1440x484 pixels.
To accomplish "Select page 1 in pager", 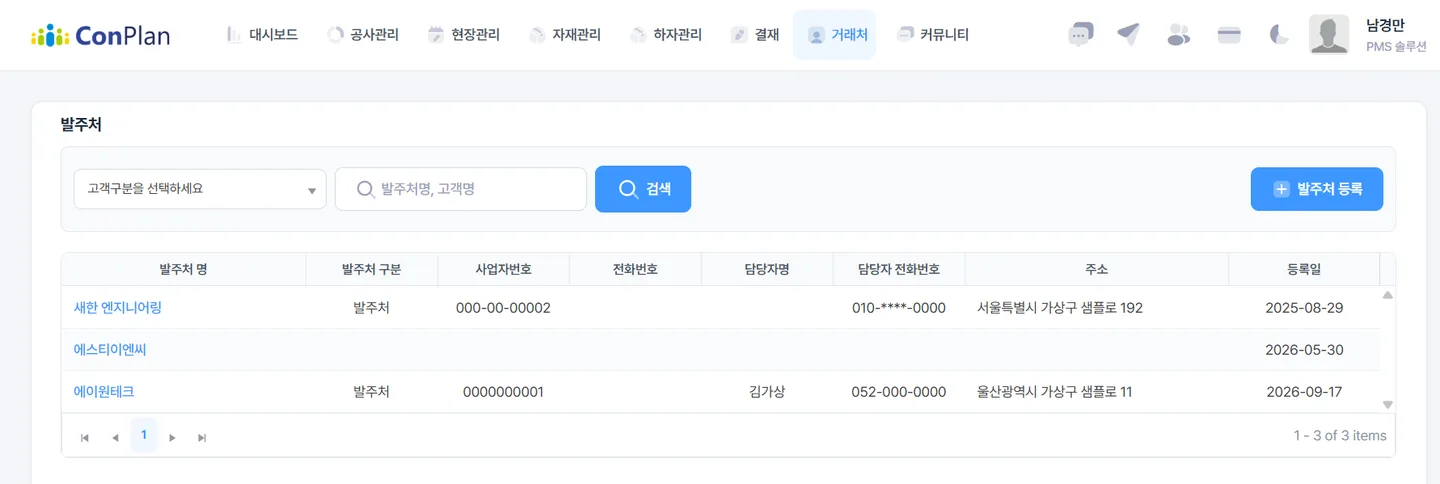I will 144,435.
